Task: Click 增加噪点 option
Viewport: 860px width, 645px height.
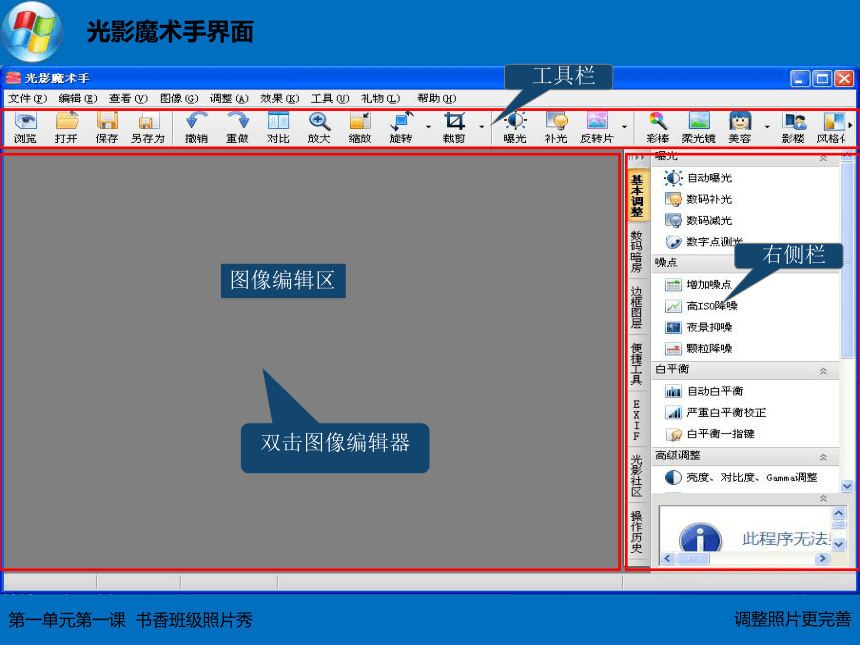Action: (698, 285)
